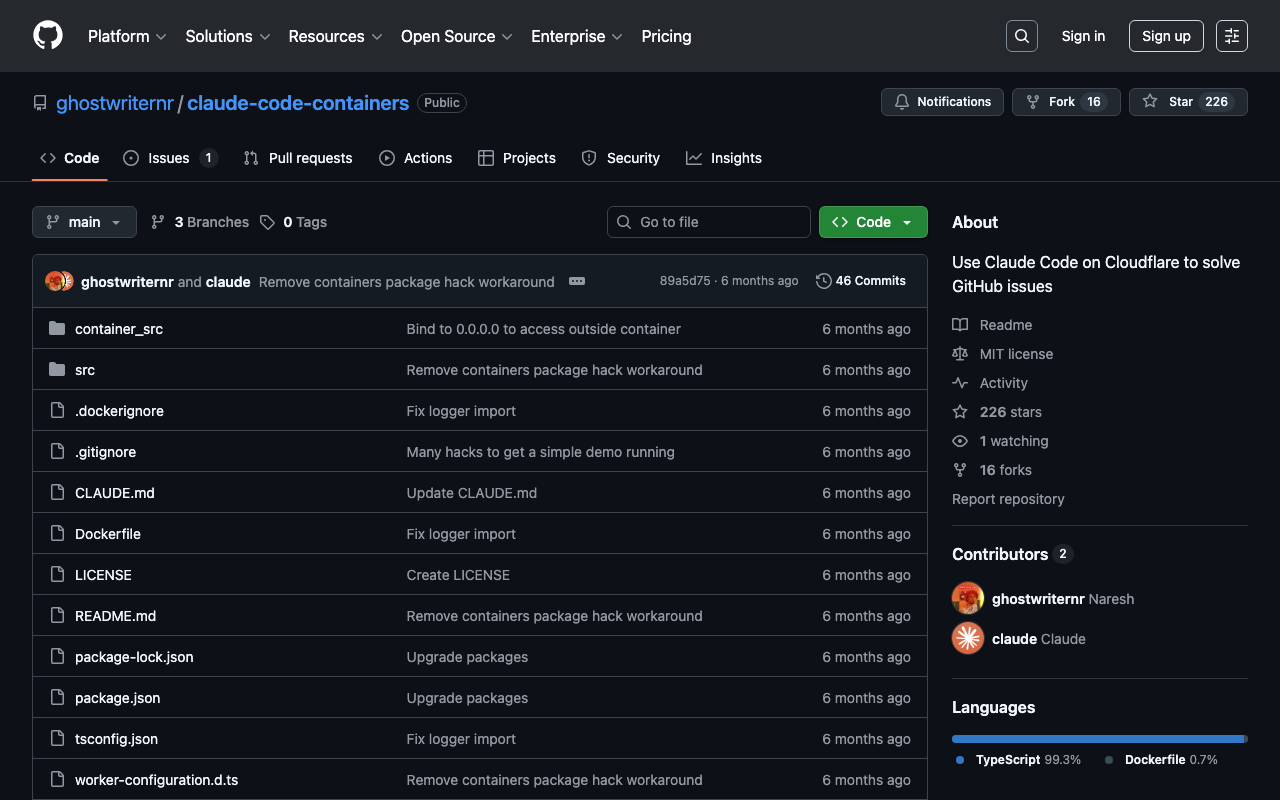Open the Pull requests tab

coord(298,158)
